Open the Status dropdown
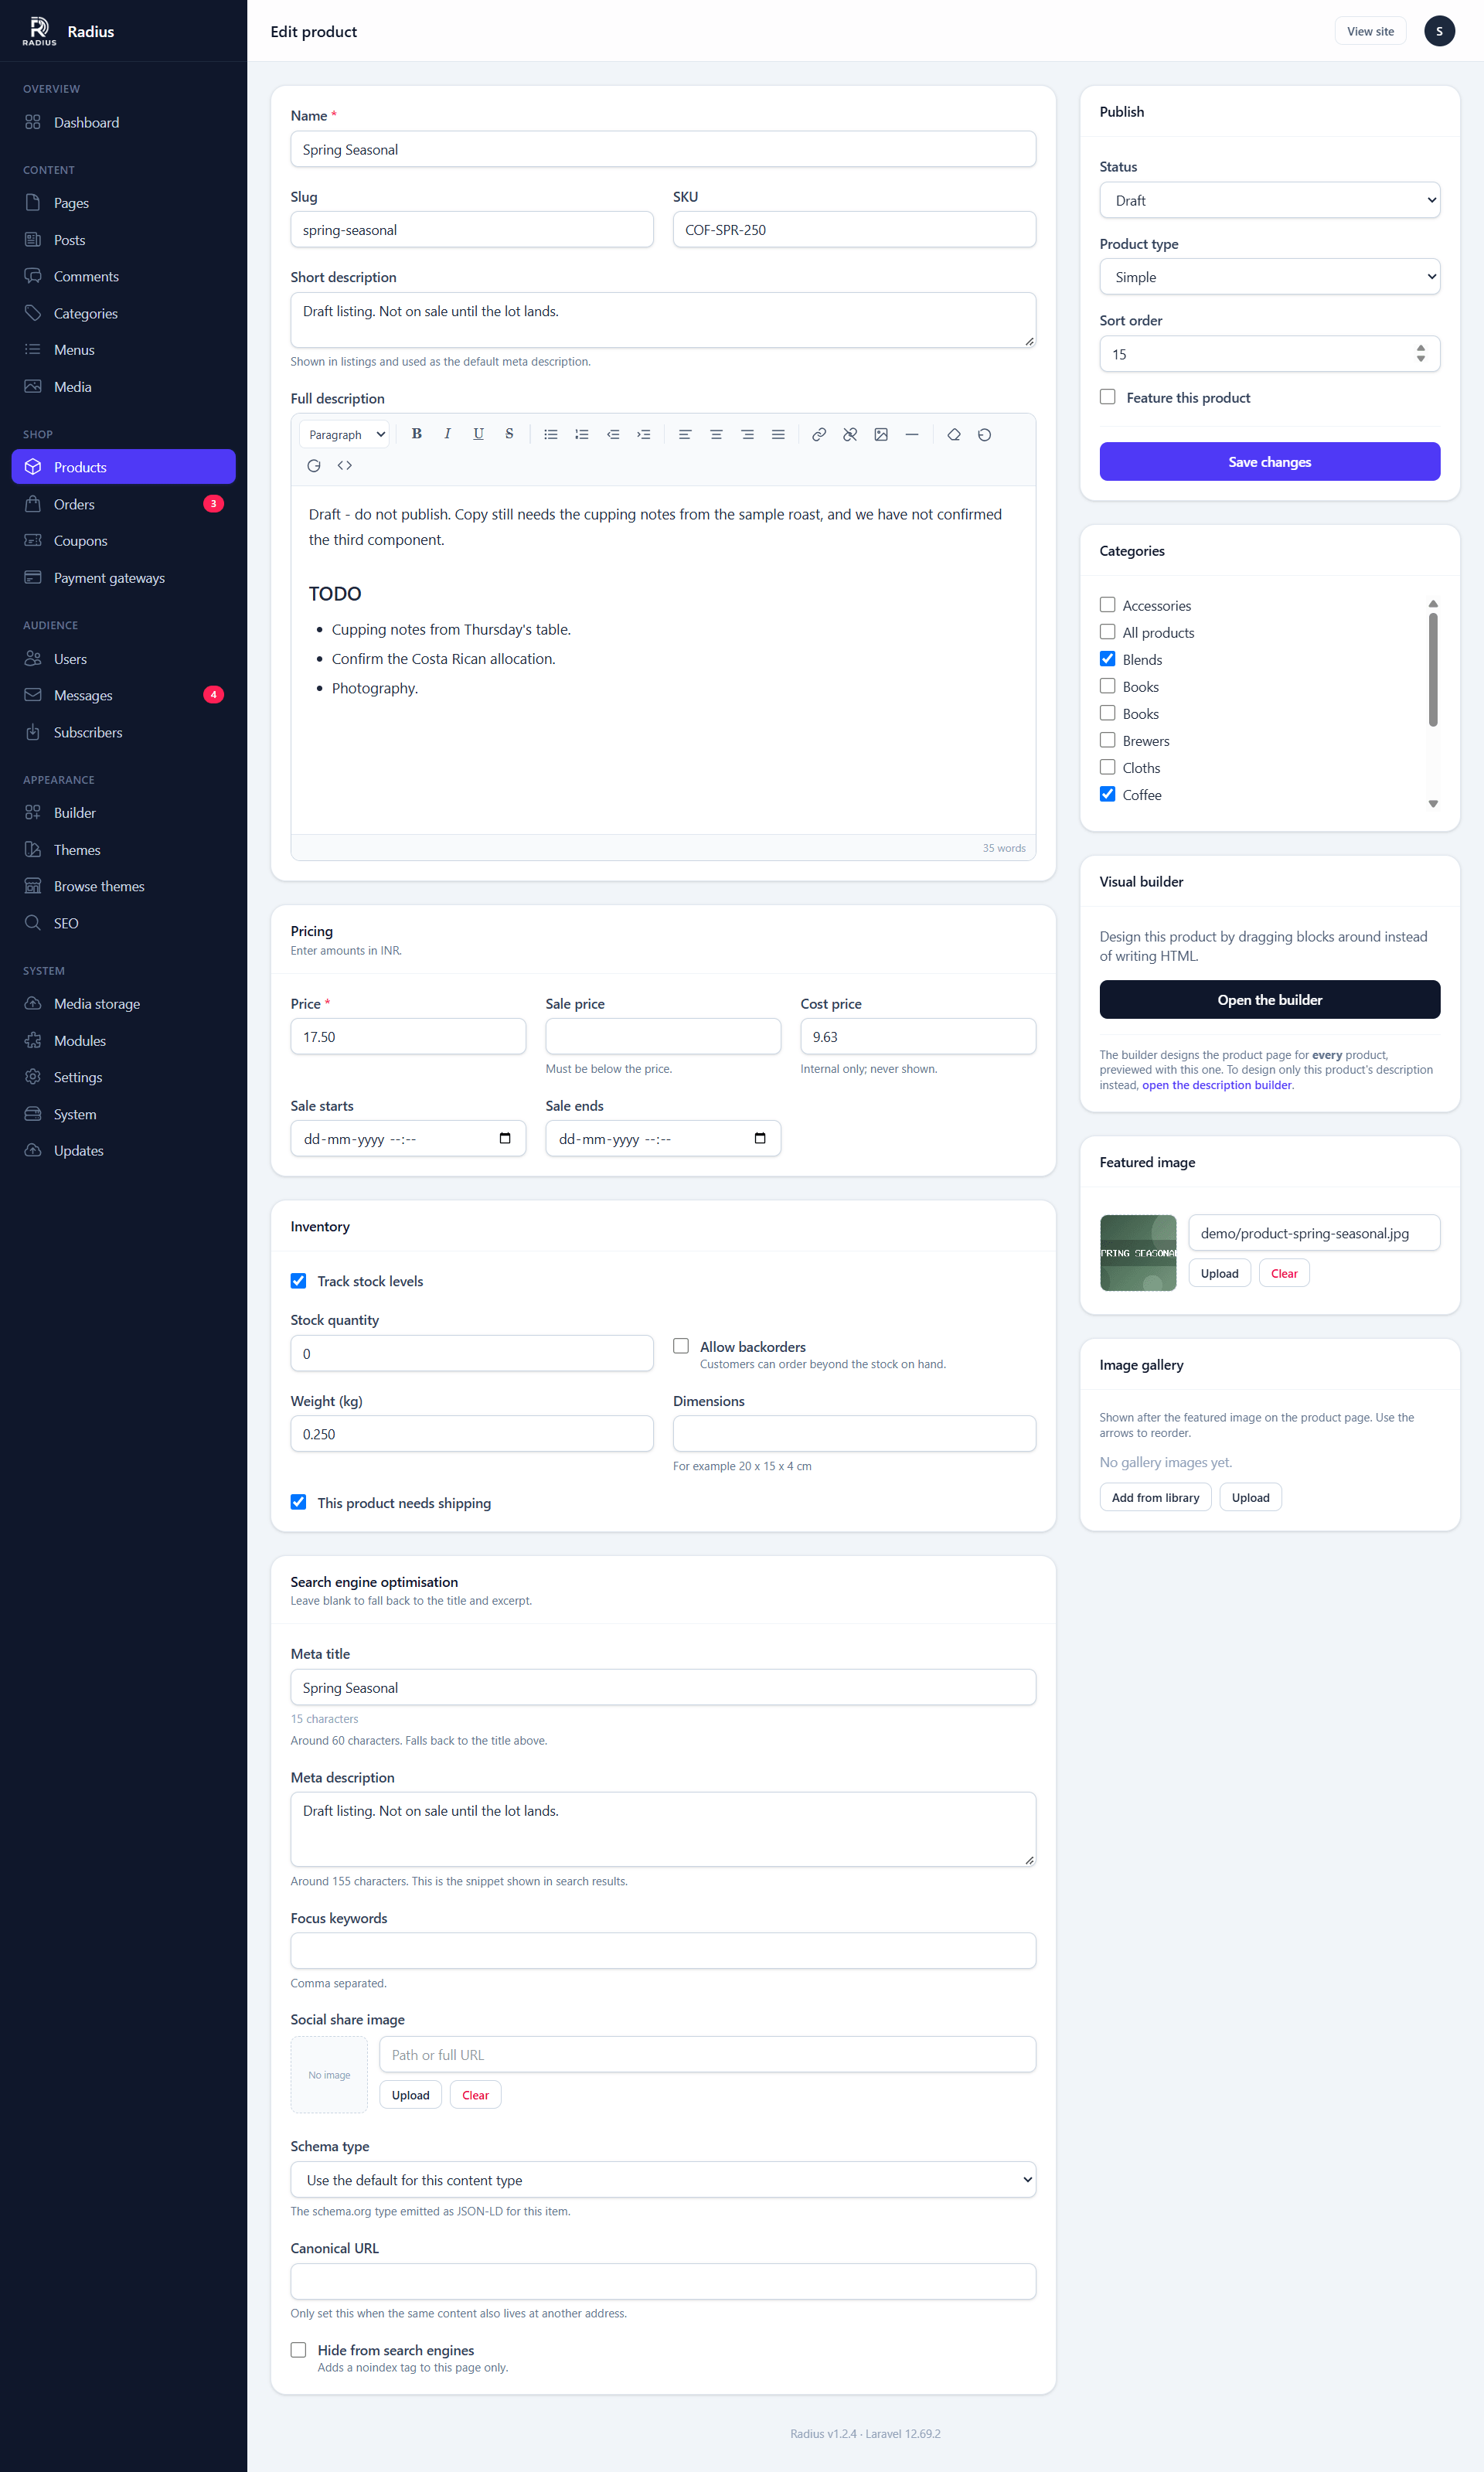The height and width of the screenshot is (2472, 1484). point(1270,200)
